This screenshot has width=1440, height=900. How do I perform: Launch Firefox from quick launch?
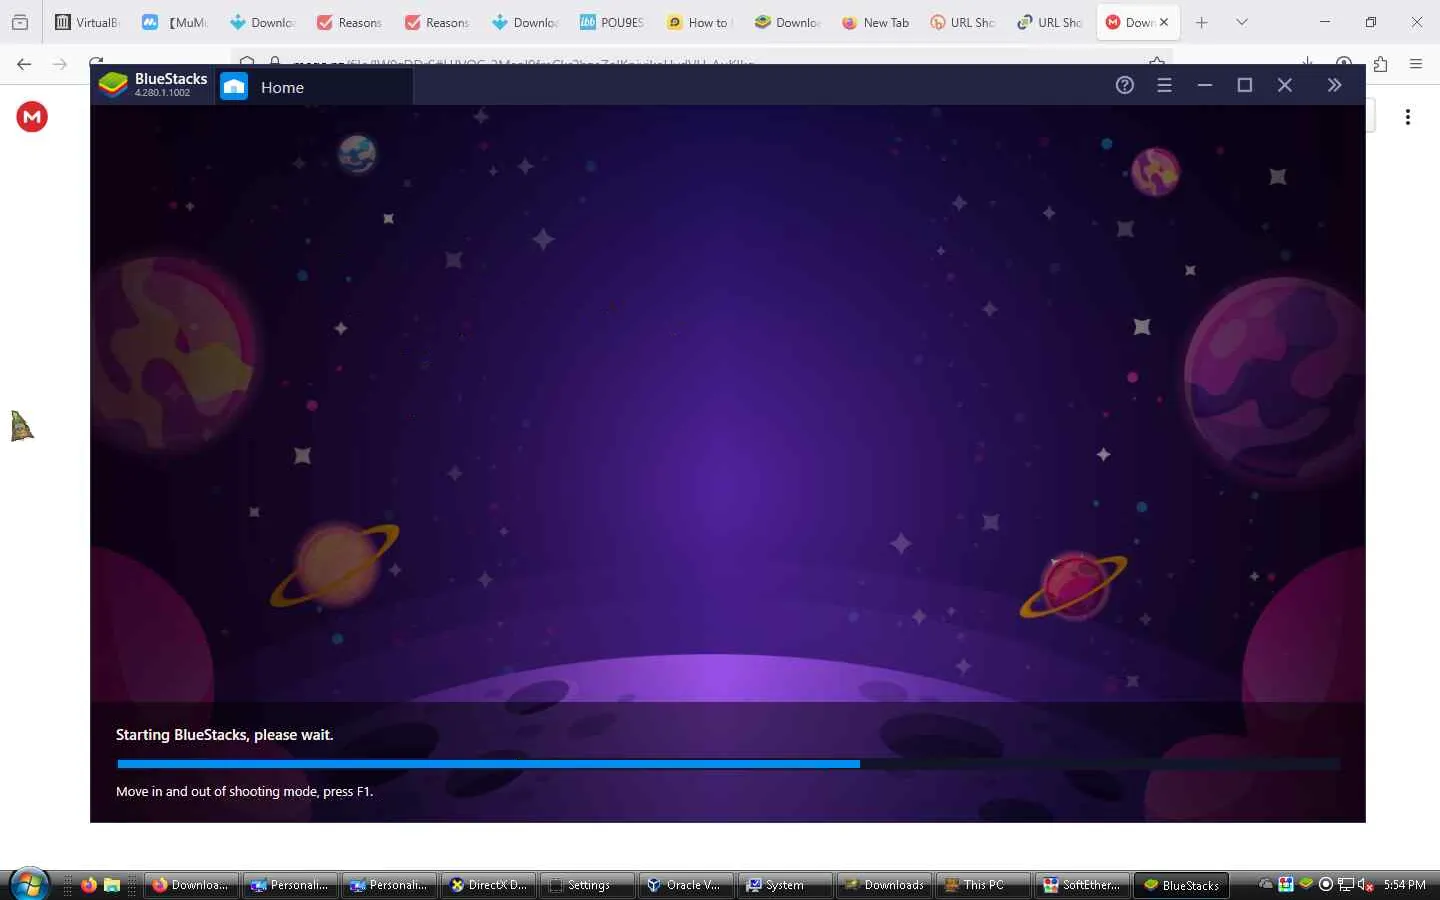[x=89, y=885]
